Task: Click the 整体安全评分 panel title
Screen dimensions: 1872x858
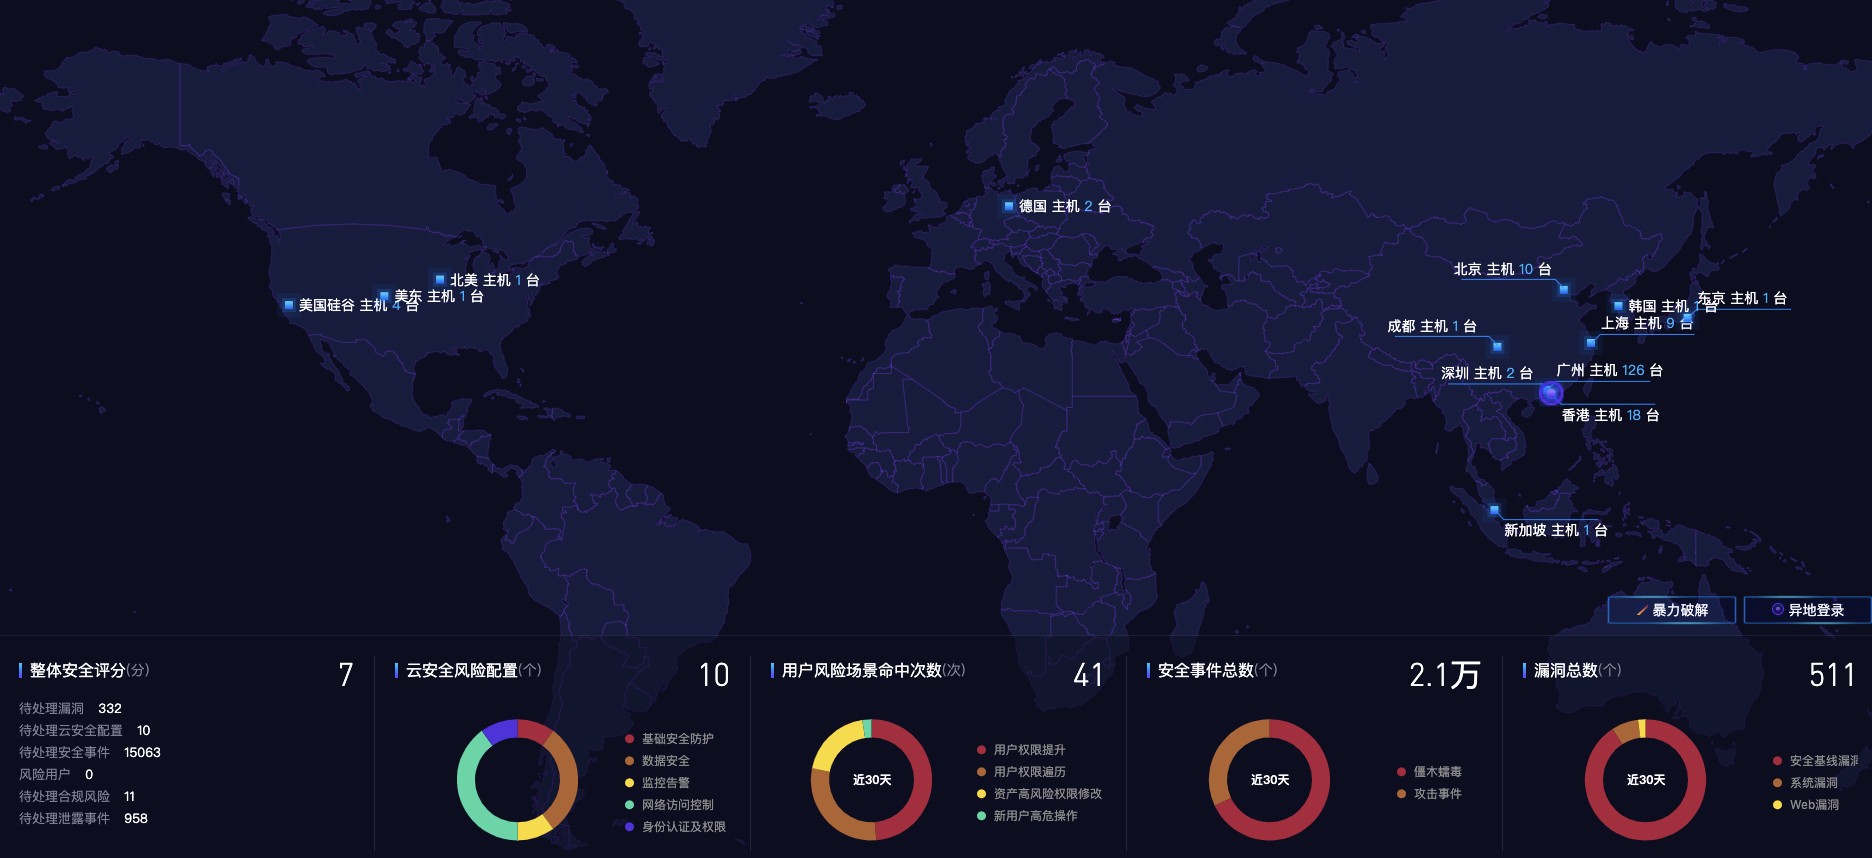Action: (x=90, y=670)
